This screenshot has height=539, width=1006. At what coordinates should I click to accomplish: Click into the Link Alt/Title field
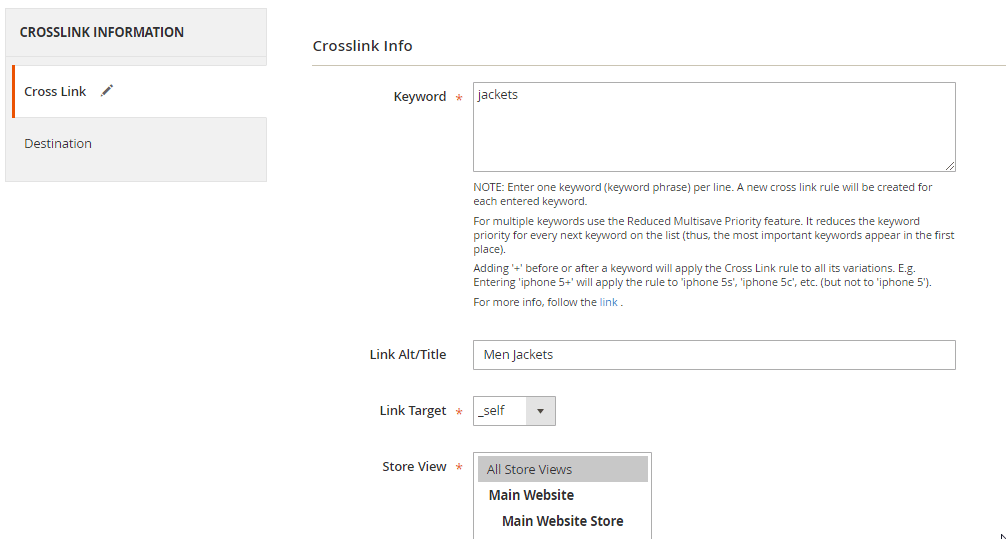(x=713, y=355)
